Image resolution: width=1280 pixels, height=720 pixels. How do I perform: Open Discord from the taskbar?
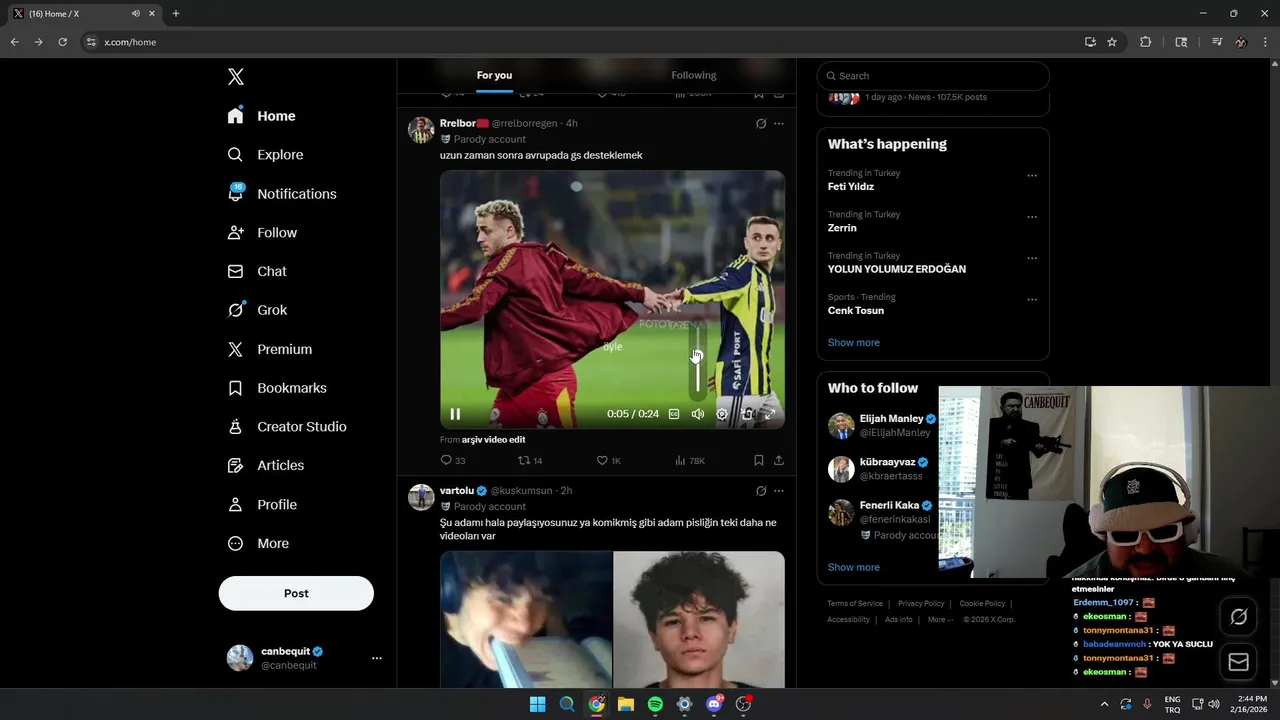point(714,704)
